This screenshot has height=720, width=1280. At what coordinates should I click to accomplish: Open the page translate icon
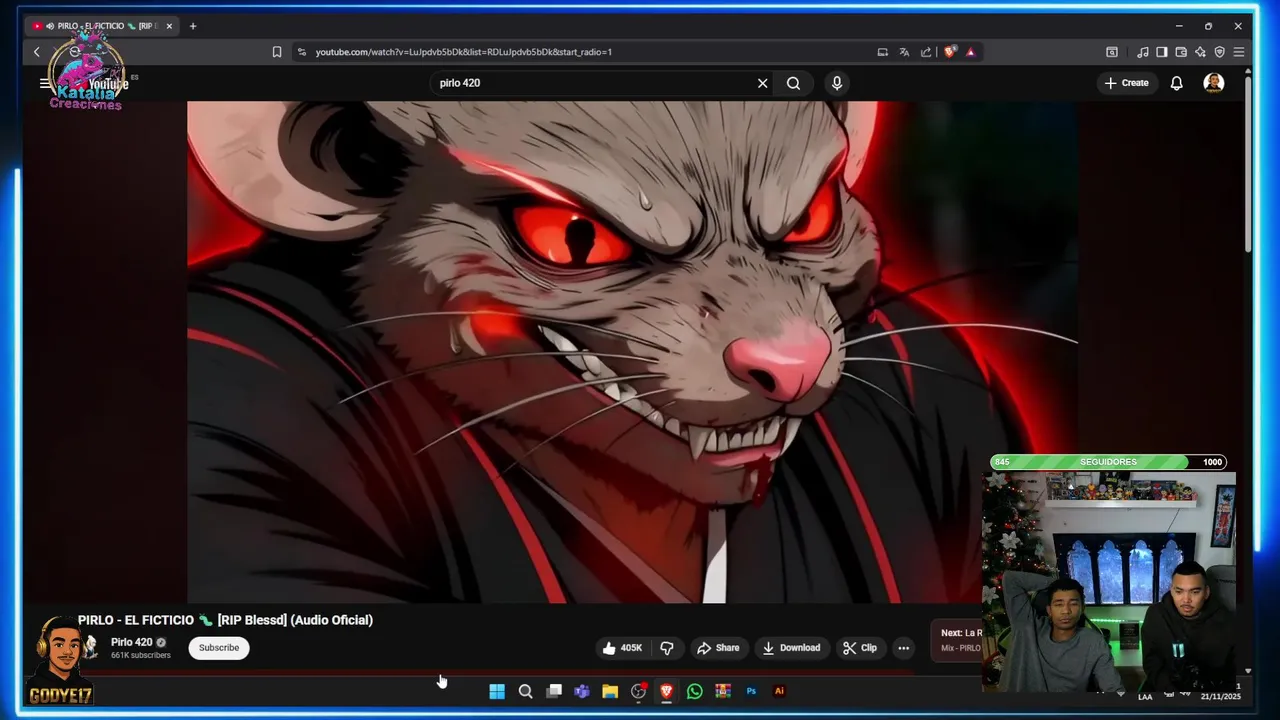pos(904,52)
